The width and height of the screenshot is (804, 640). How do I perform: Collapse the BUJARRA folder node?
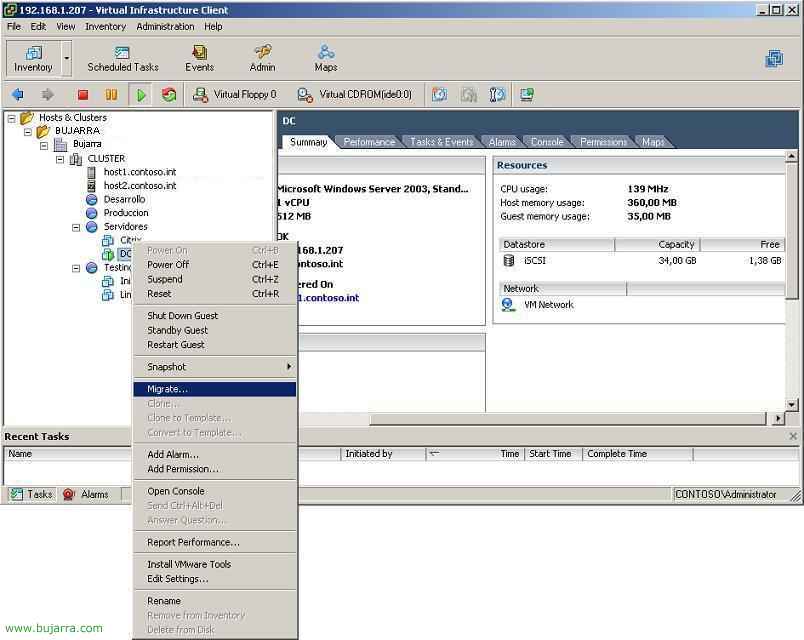pyautogui.click(x=28, y=132)
